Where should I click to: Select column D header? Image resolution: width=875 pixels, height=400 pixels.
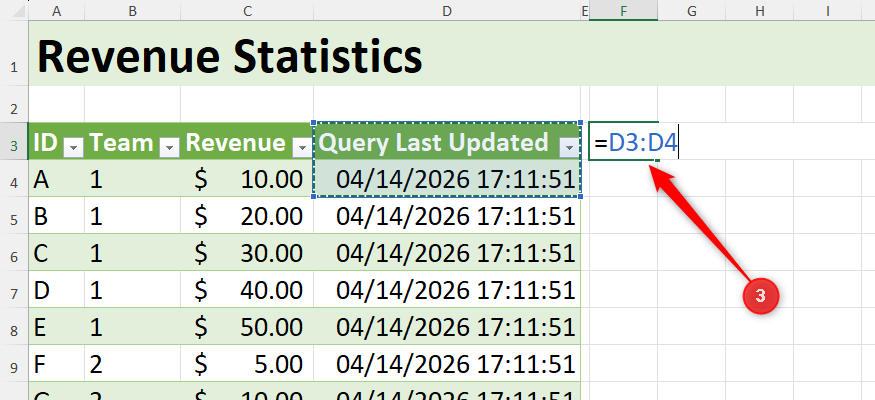coord(446,10)
